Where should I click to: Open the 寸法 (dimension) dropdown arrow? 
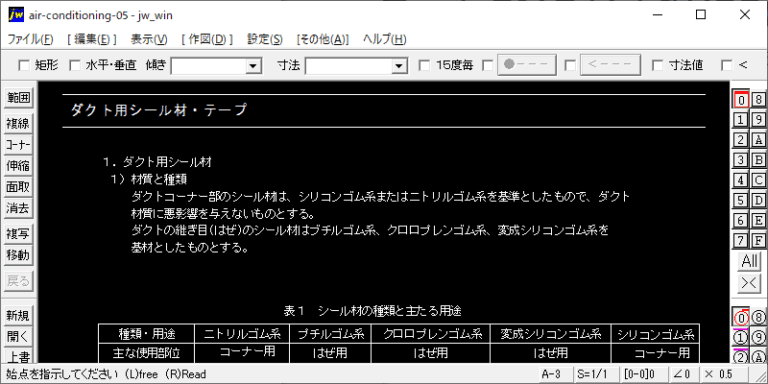[x=400, y=66]
